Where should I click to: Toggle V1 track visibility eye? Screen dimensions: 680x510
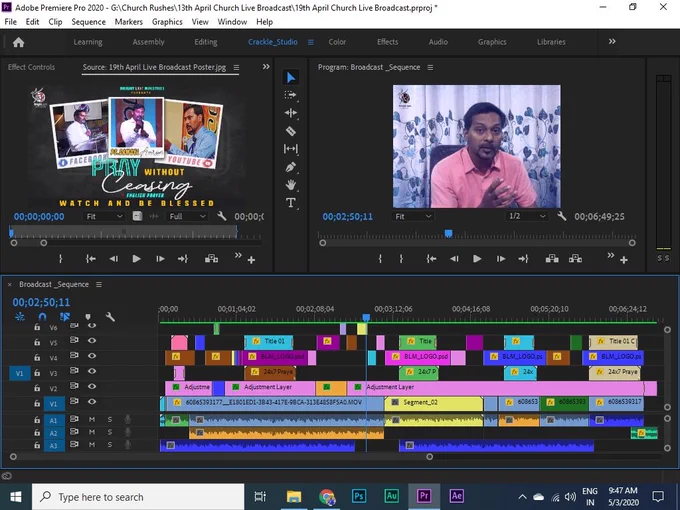[92, 402]
